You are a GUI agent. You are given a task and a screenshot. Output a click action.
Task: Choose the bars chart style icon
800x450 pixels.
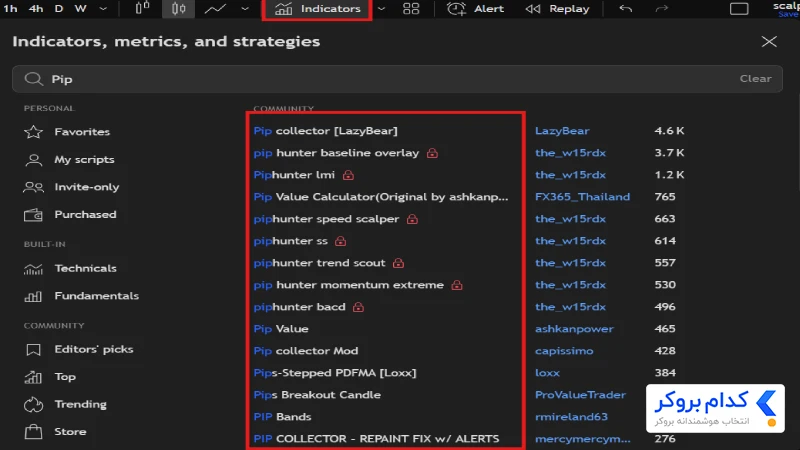[x=142, y=8]
